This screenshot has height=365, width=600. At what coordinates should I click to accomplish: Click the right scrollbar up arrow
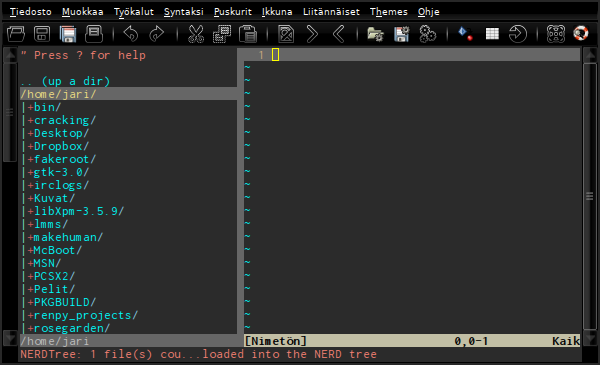point(590,55)
